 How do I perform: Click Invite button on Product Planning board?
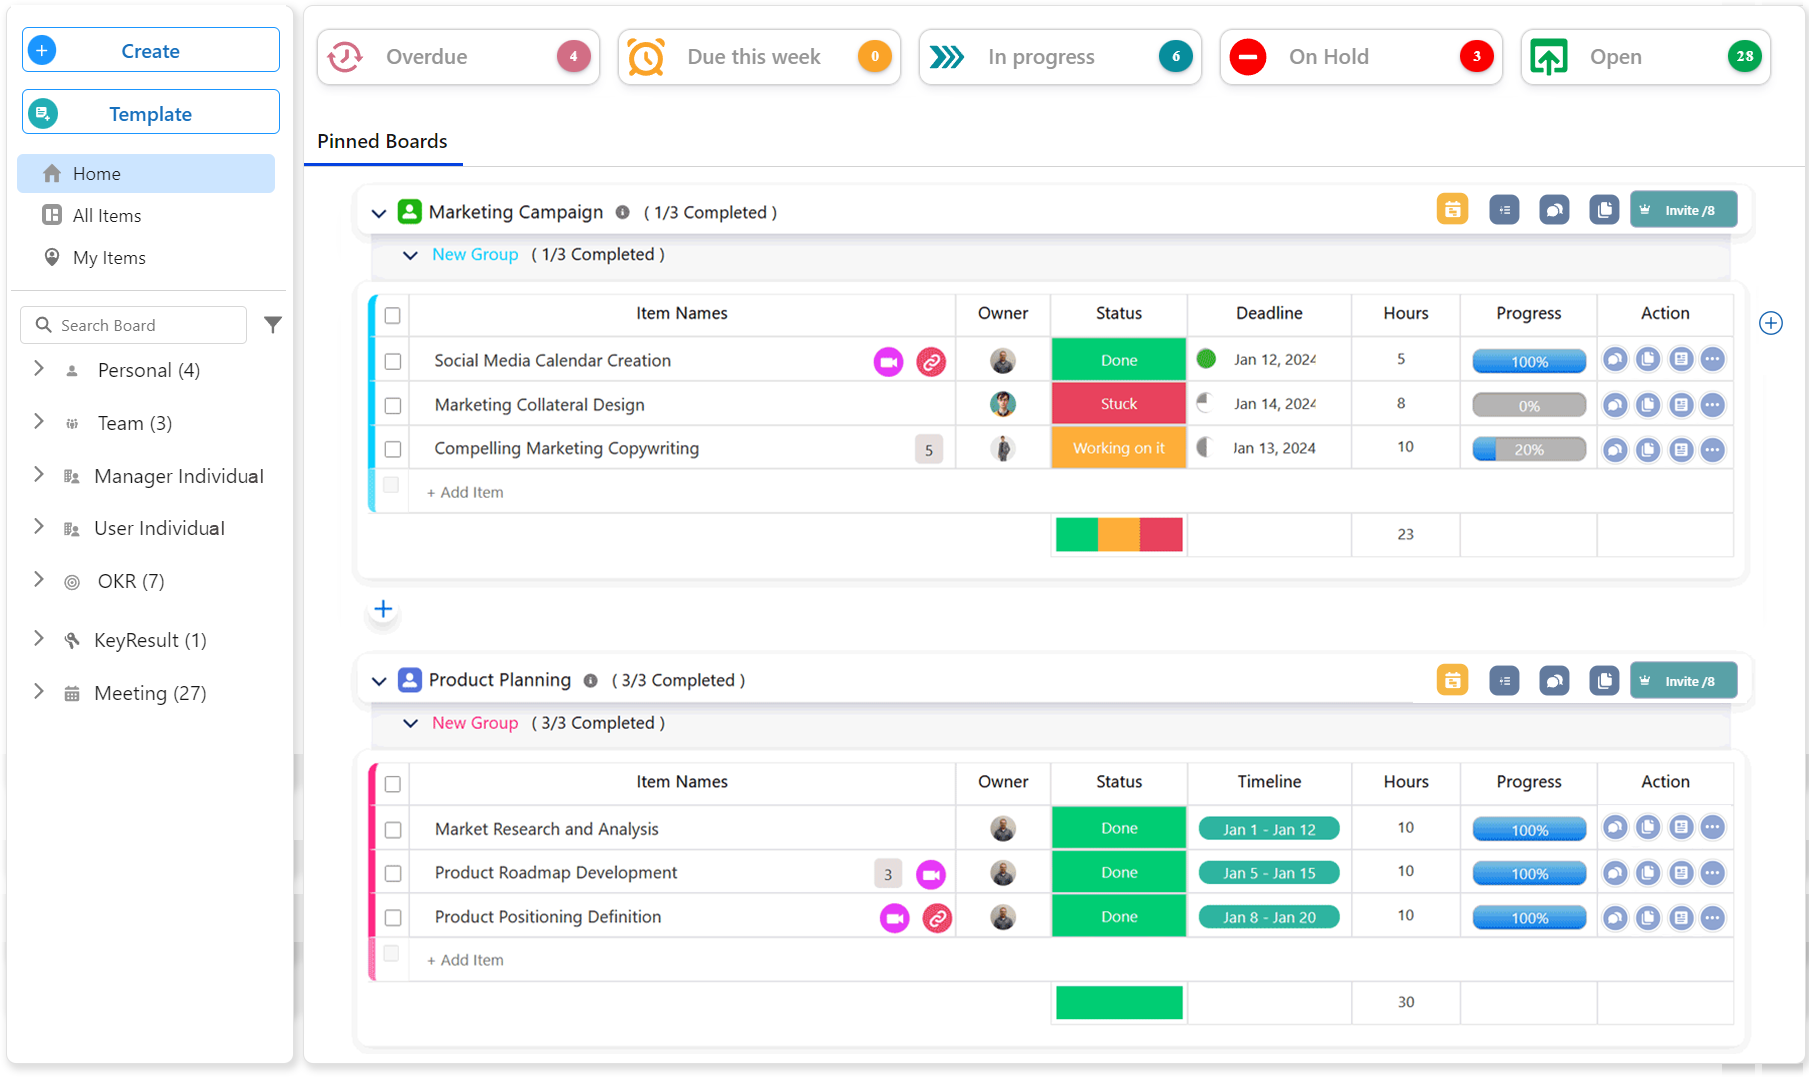click(x=1683, y=681)
